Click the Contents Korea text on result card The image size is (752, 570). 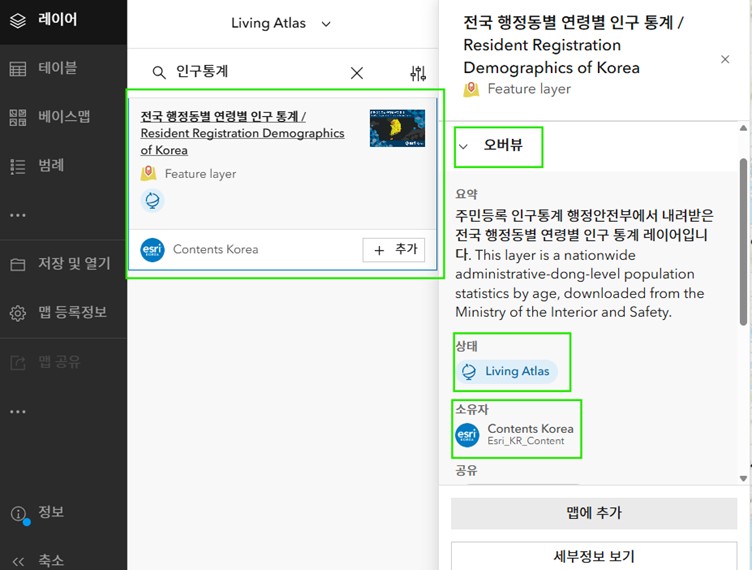tap(215, 249)
